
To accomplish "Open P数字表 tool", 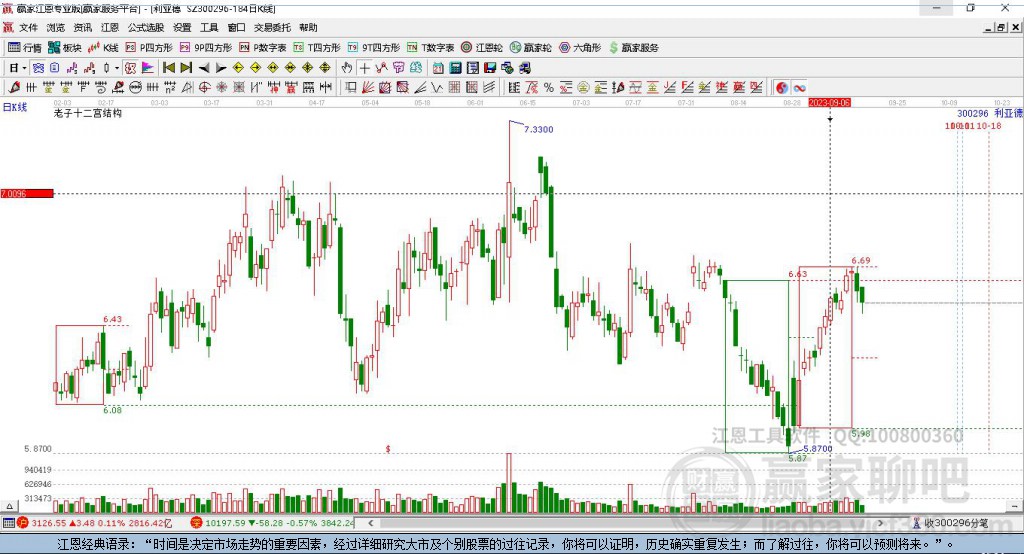I will (x=263, y=48).
